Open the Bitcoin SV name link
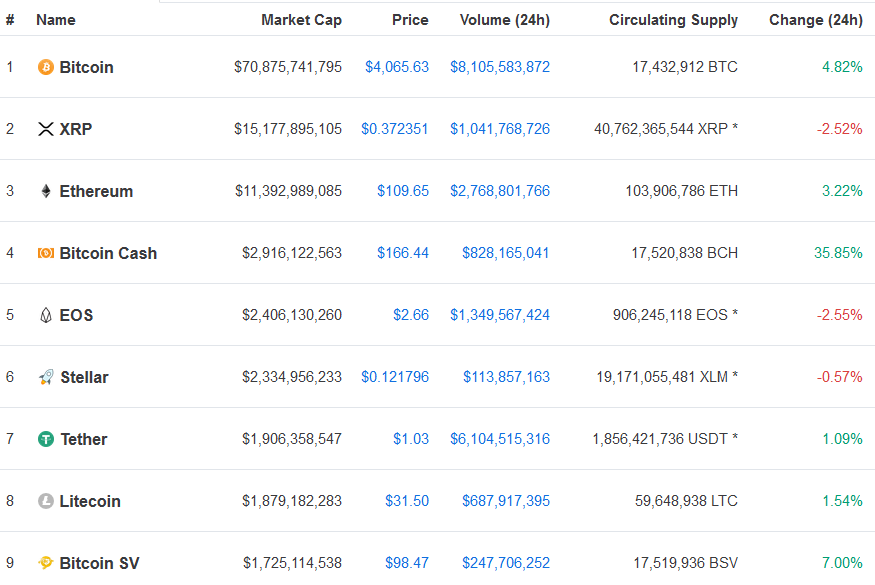Image resolution: width=875 pixels, height=585 pixels. (x=99, y=563)
